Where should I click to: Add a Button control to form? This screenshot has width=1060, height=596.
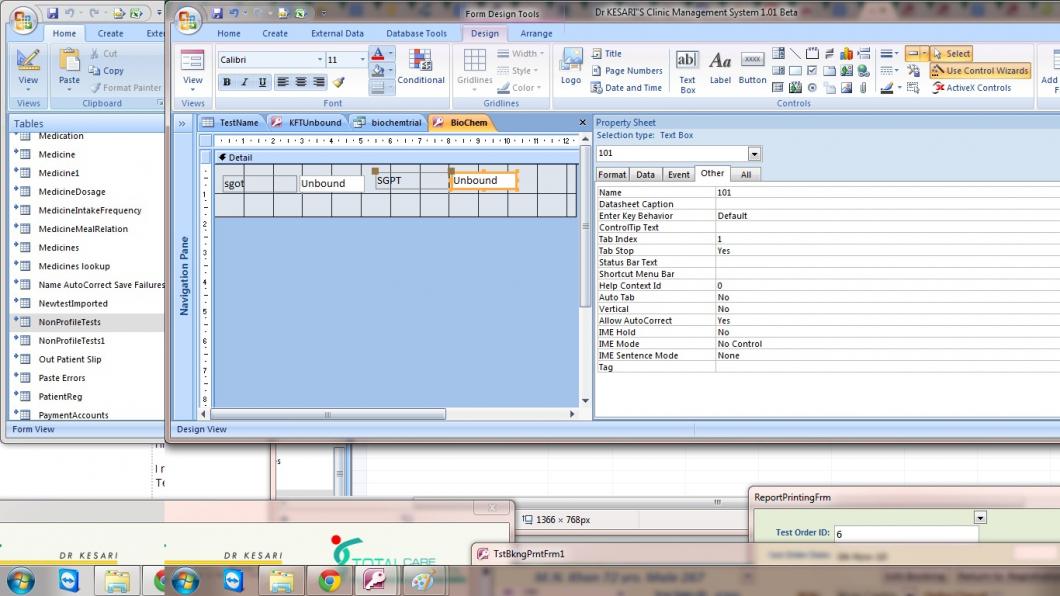coord(753,69)
